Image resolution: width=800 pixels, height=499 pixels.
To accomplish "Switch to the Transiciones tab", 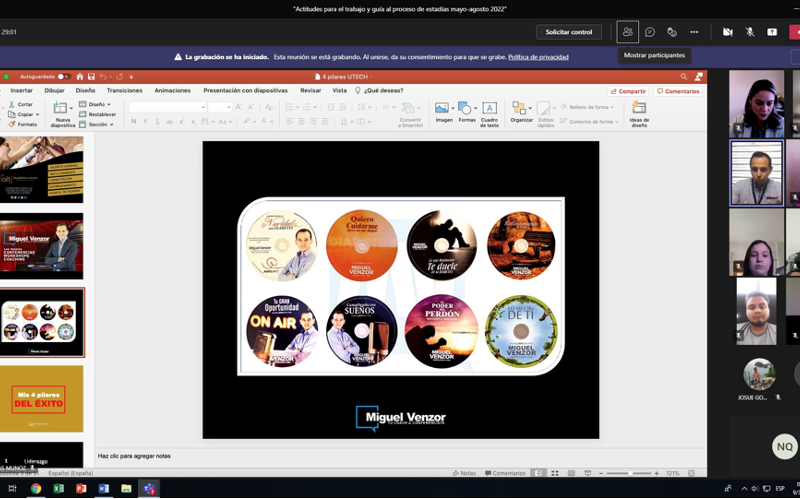I will [124, 91].
